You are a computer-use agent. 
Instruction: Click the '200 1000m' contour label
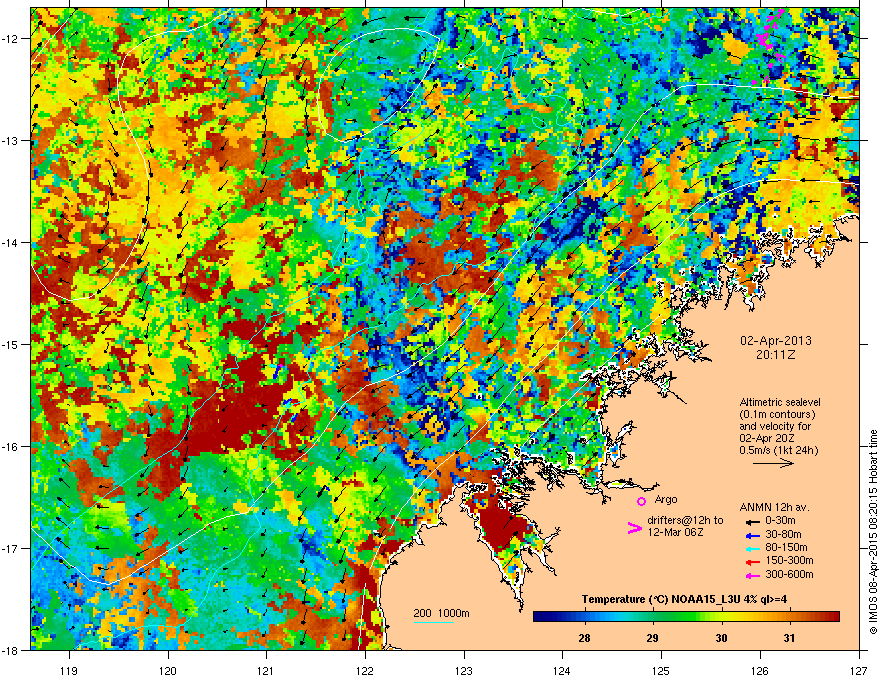click(441, 613)
